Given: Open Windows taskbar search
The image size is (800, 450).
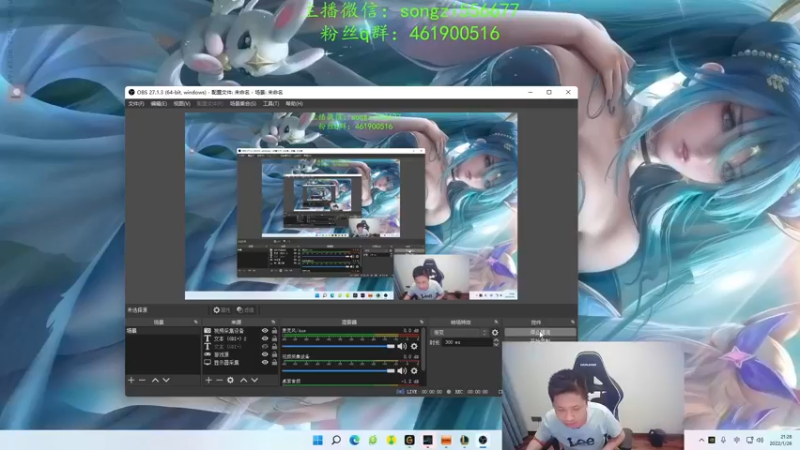Looking at the screenshot, I should coord(336,440).
